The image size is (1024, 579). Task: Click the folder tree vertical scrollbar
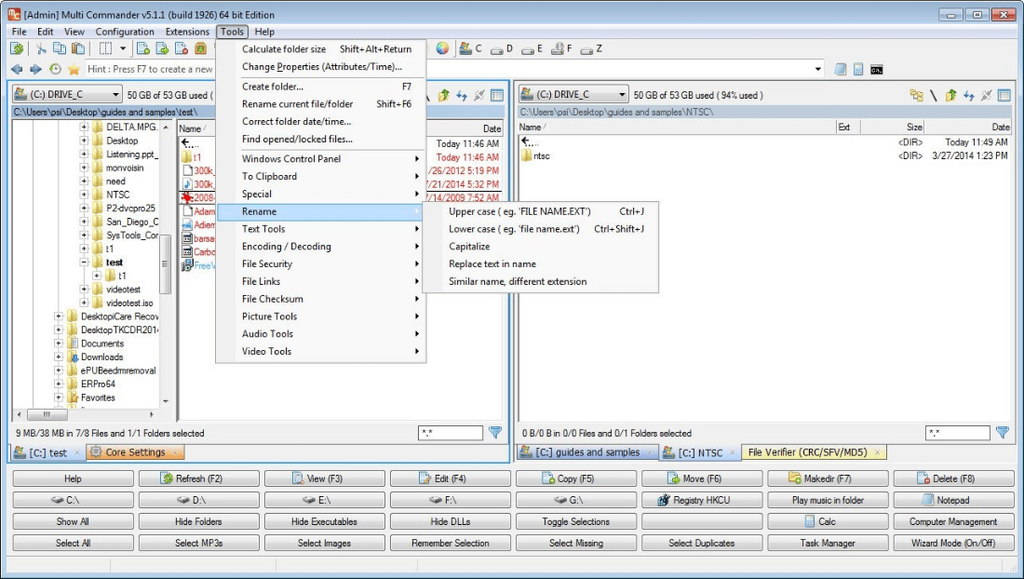tap(165, 264)
